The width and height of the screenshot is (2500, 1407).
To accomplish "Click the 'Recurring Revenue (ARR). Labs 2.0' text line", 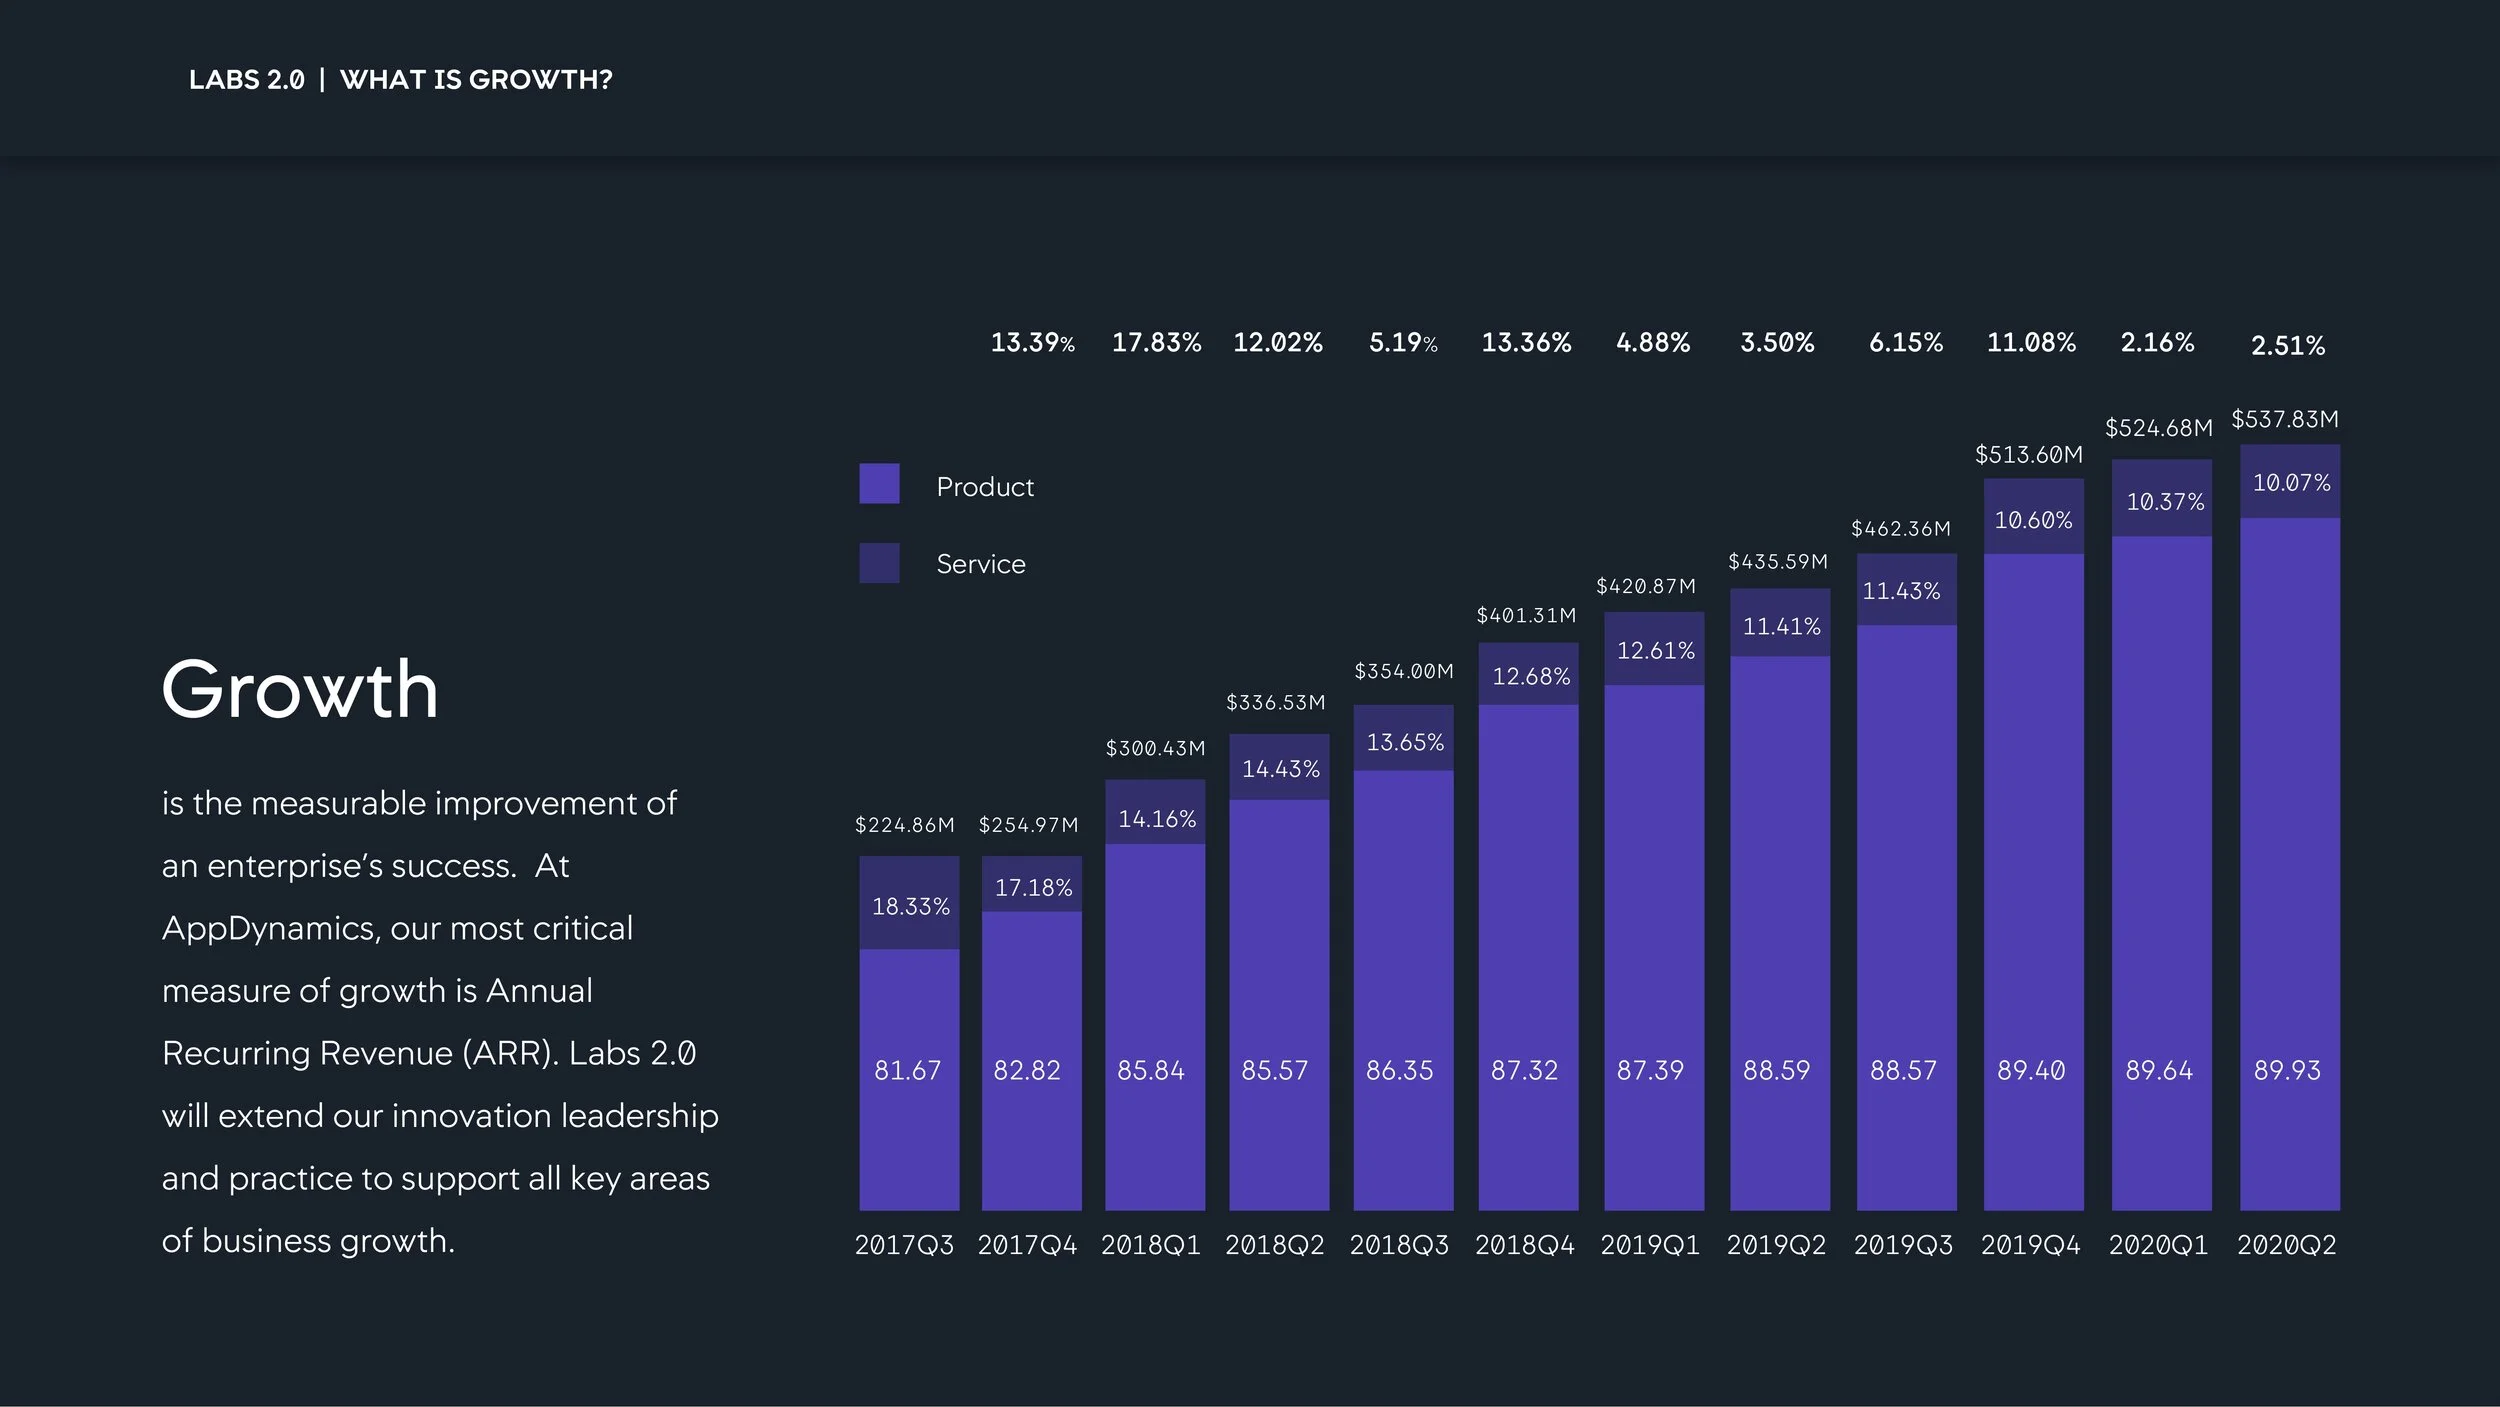I will point(429,1054).
